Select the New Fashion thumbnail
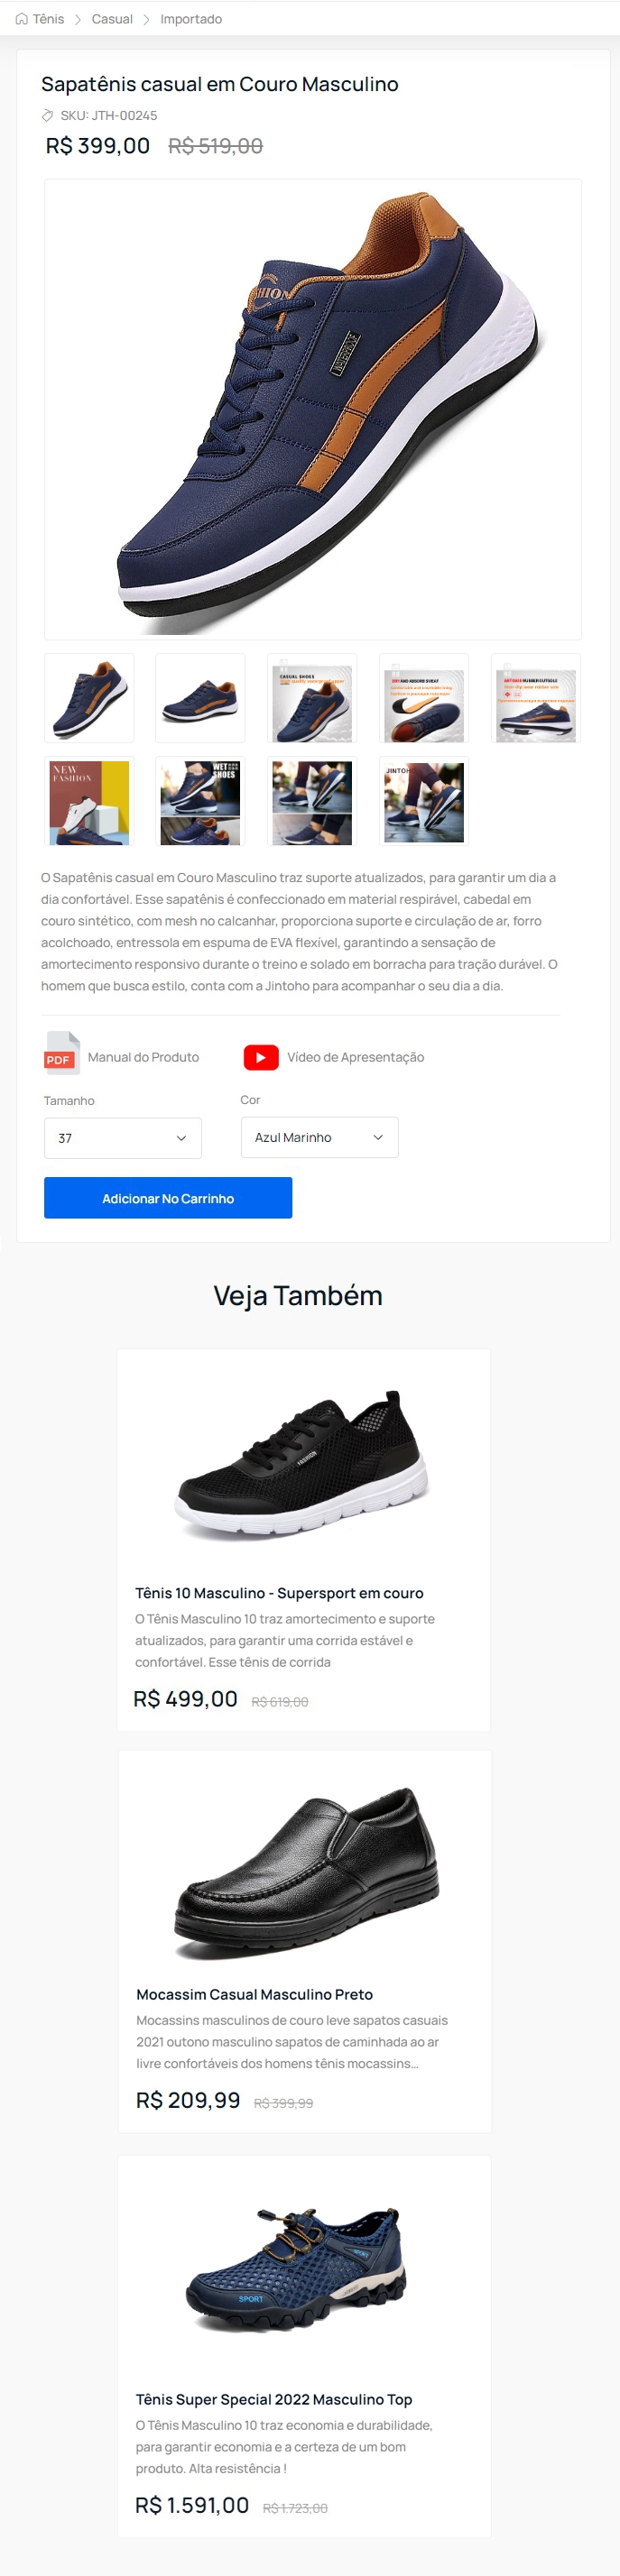 89,802
